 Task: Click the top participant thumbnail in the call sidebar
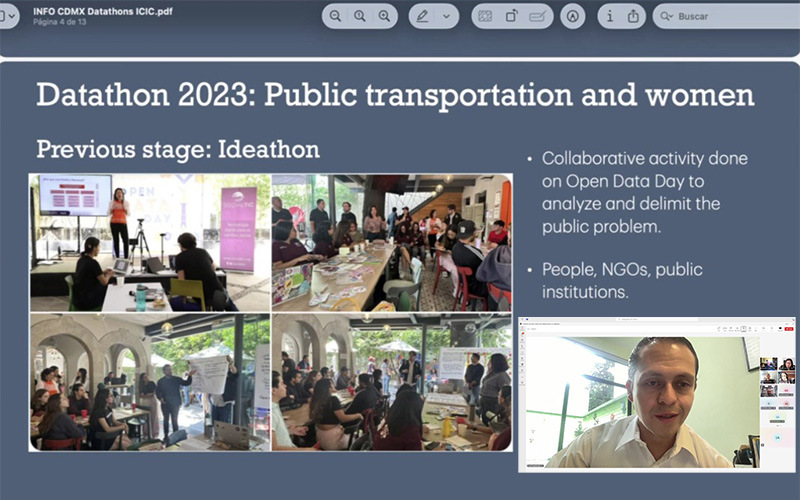click(768, 364)
